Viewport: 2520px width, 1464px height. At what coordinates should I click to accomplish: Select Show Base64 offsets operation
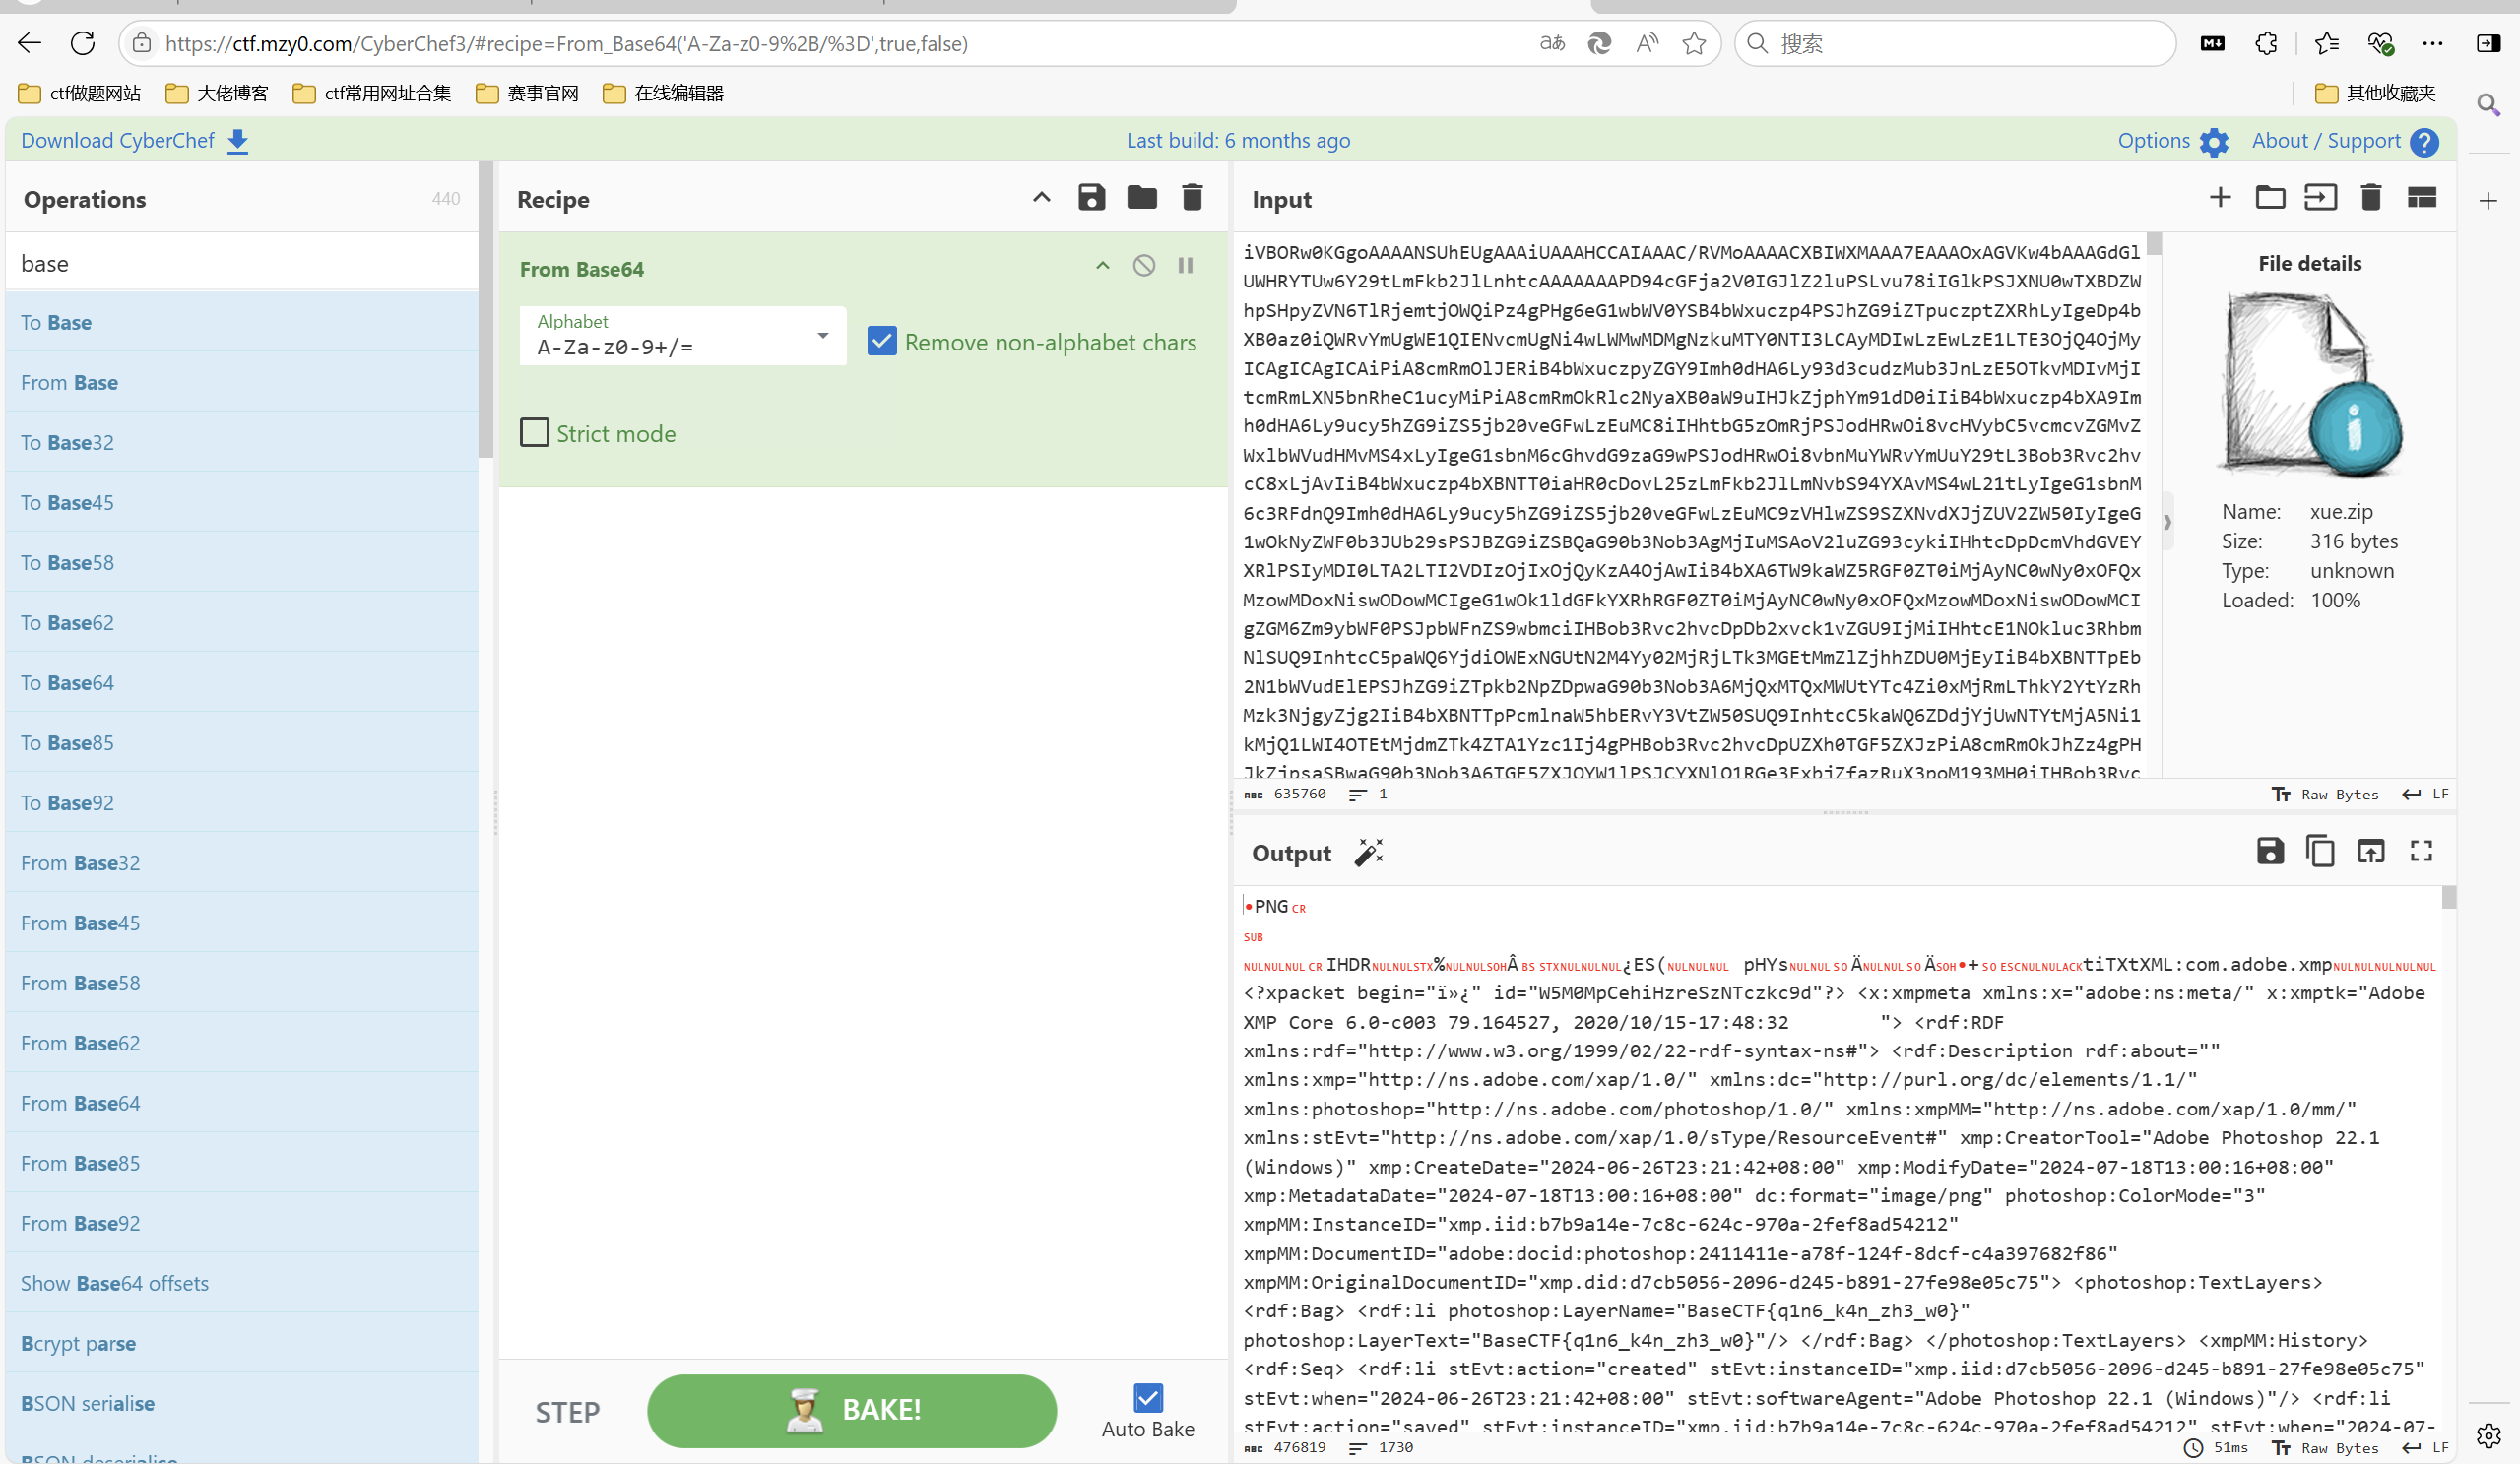tap(242, 1283)
